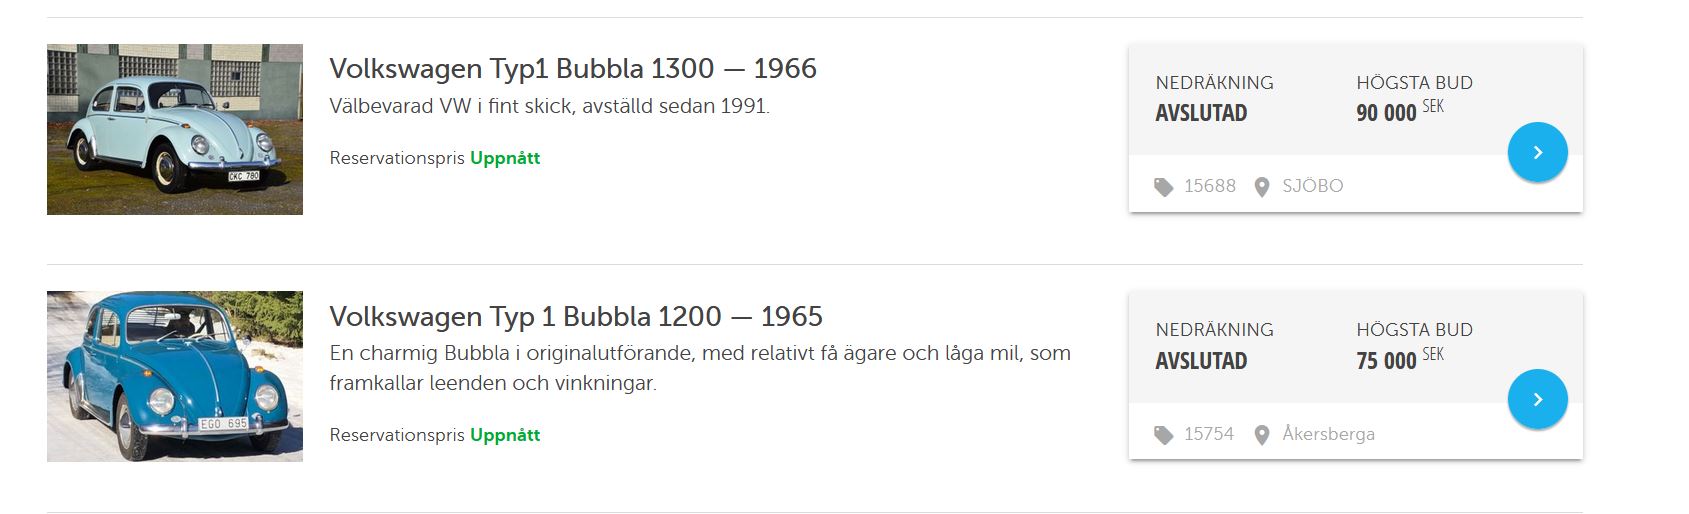
Task: Click the tag icon beside lot 15754
Action: click(x=1163, y=435)
